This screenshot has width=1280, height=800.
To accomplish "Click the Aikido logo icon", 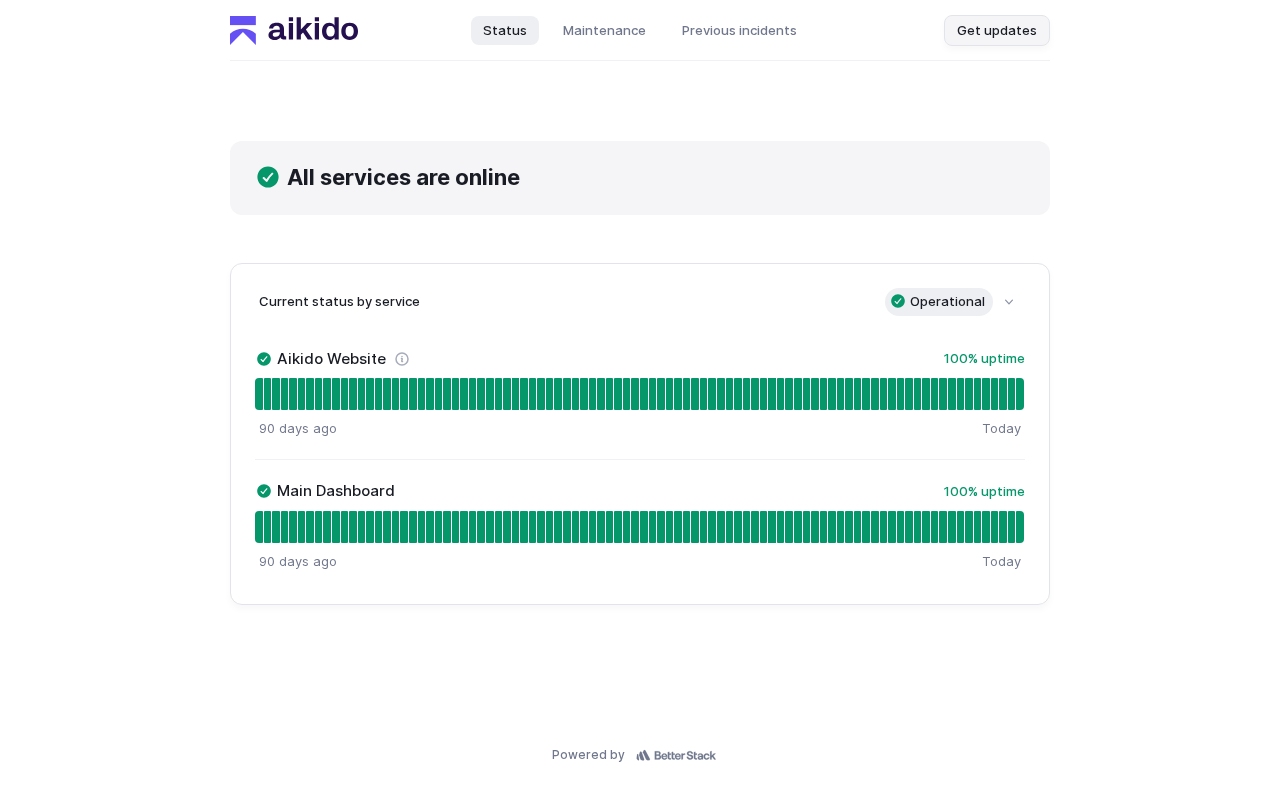I will tap(243, 30).
